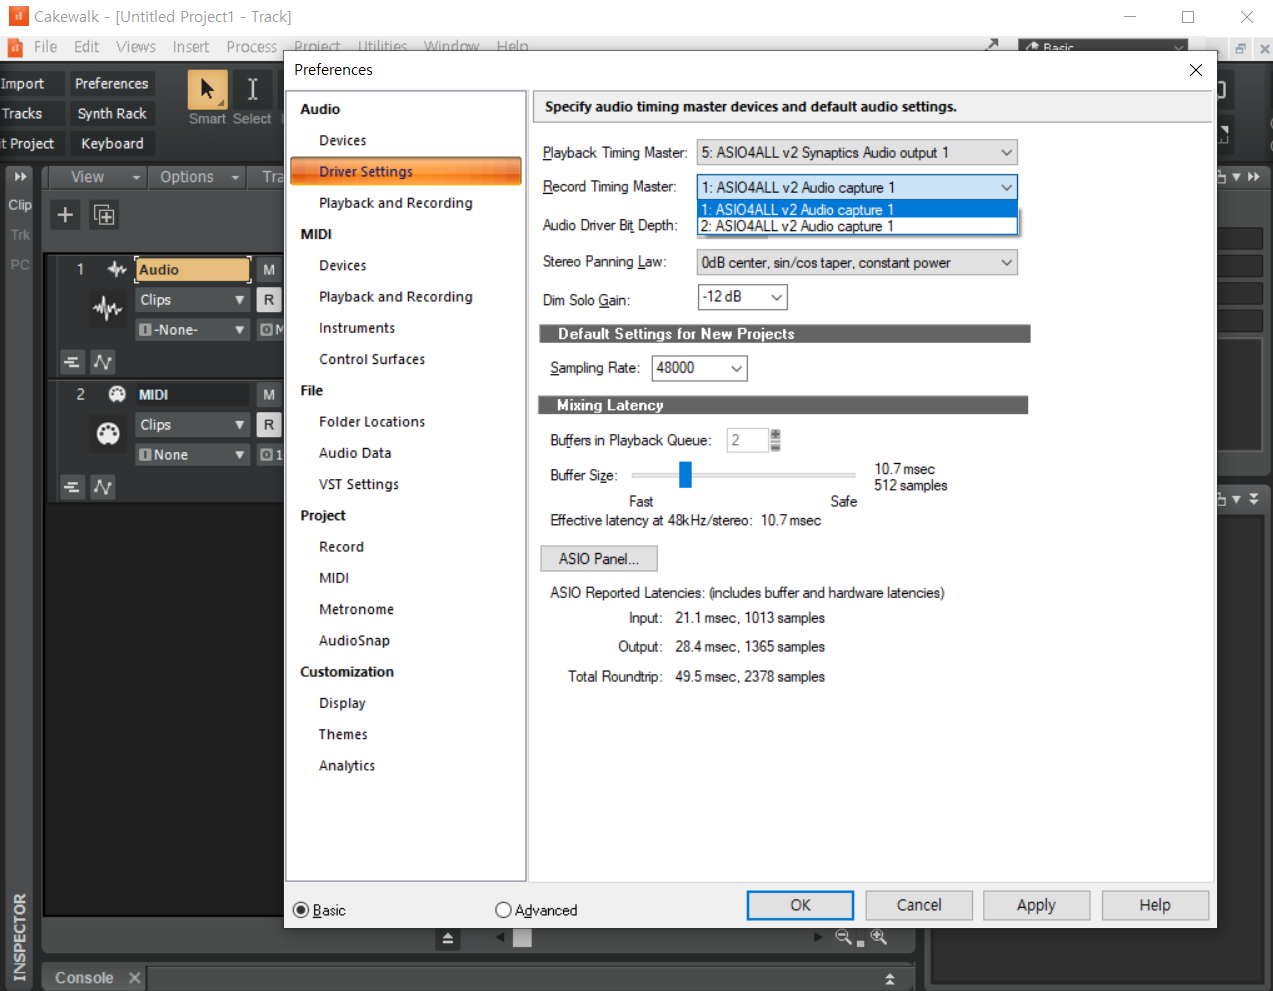Click the Buffer Size slider handle
1273x991 pixels.
click(685, 475)
